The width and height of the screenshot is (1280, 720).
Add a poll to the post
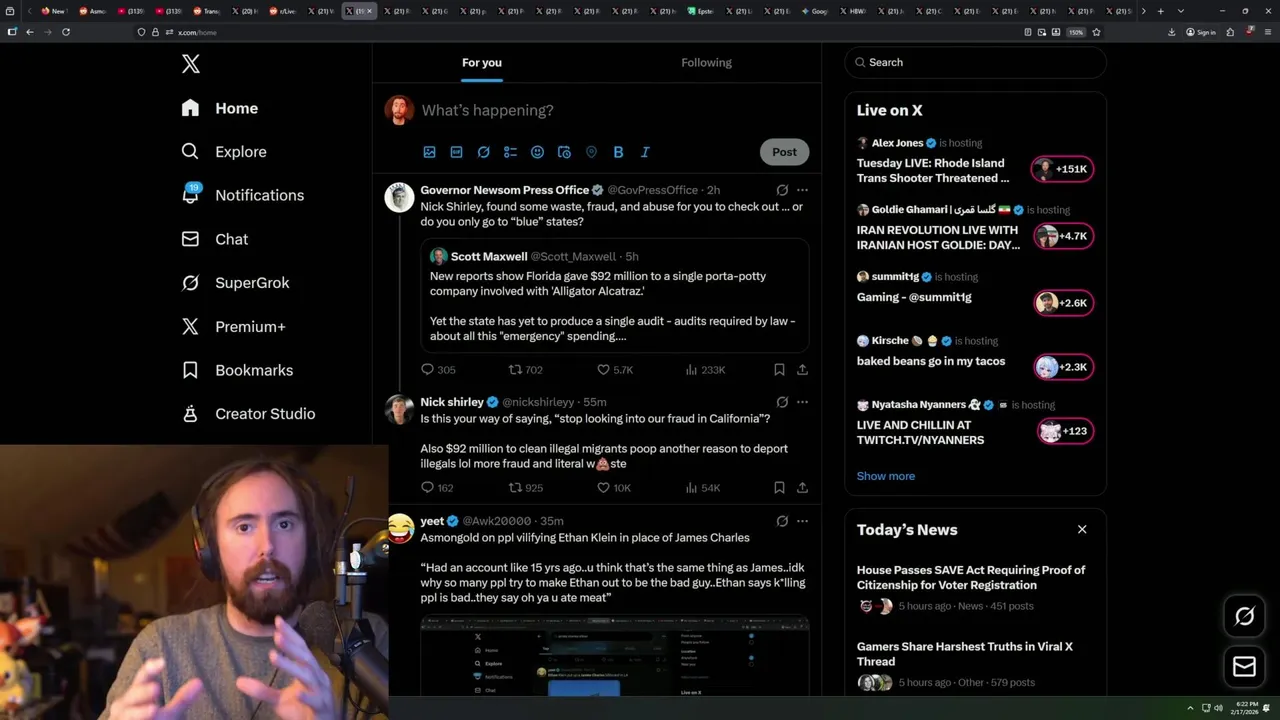tap(510, 152)
